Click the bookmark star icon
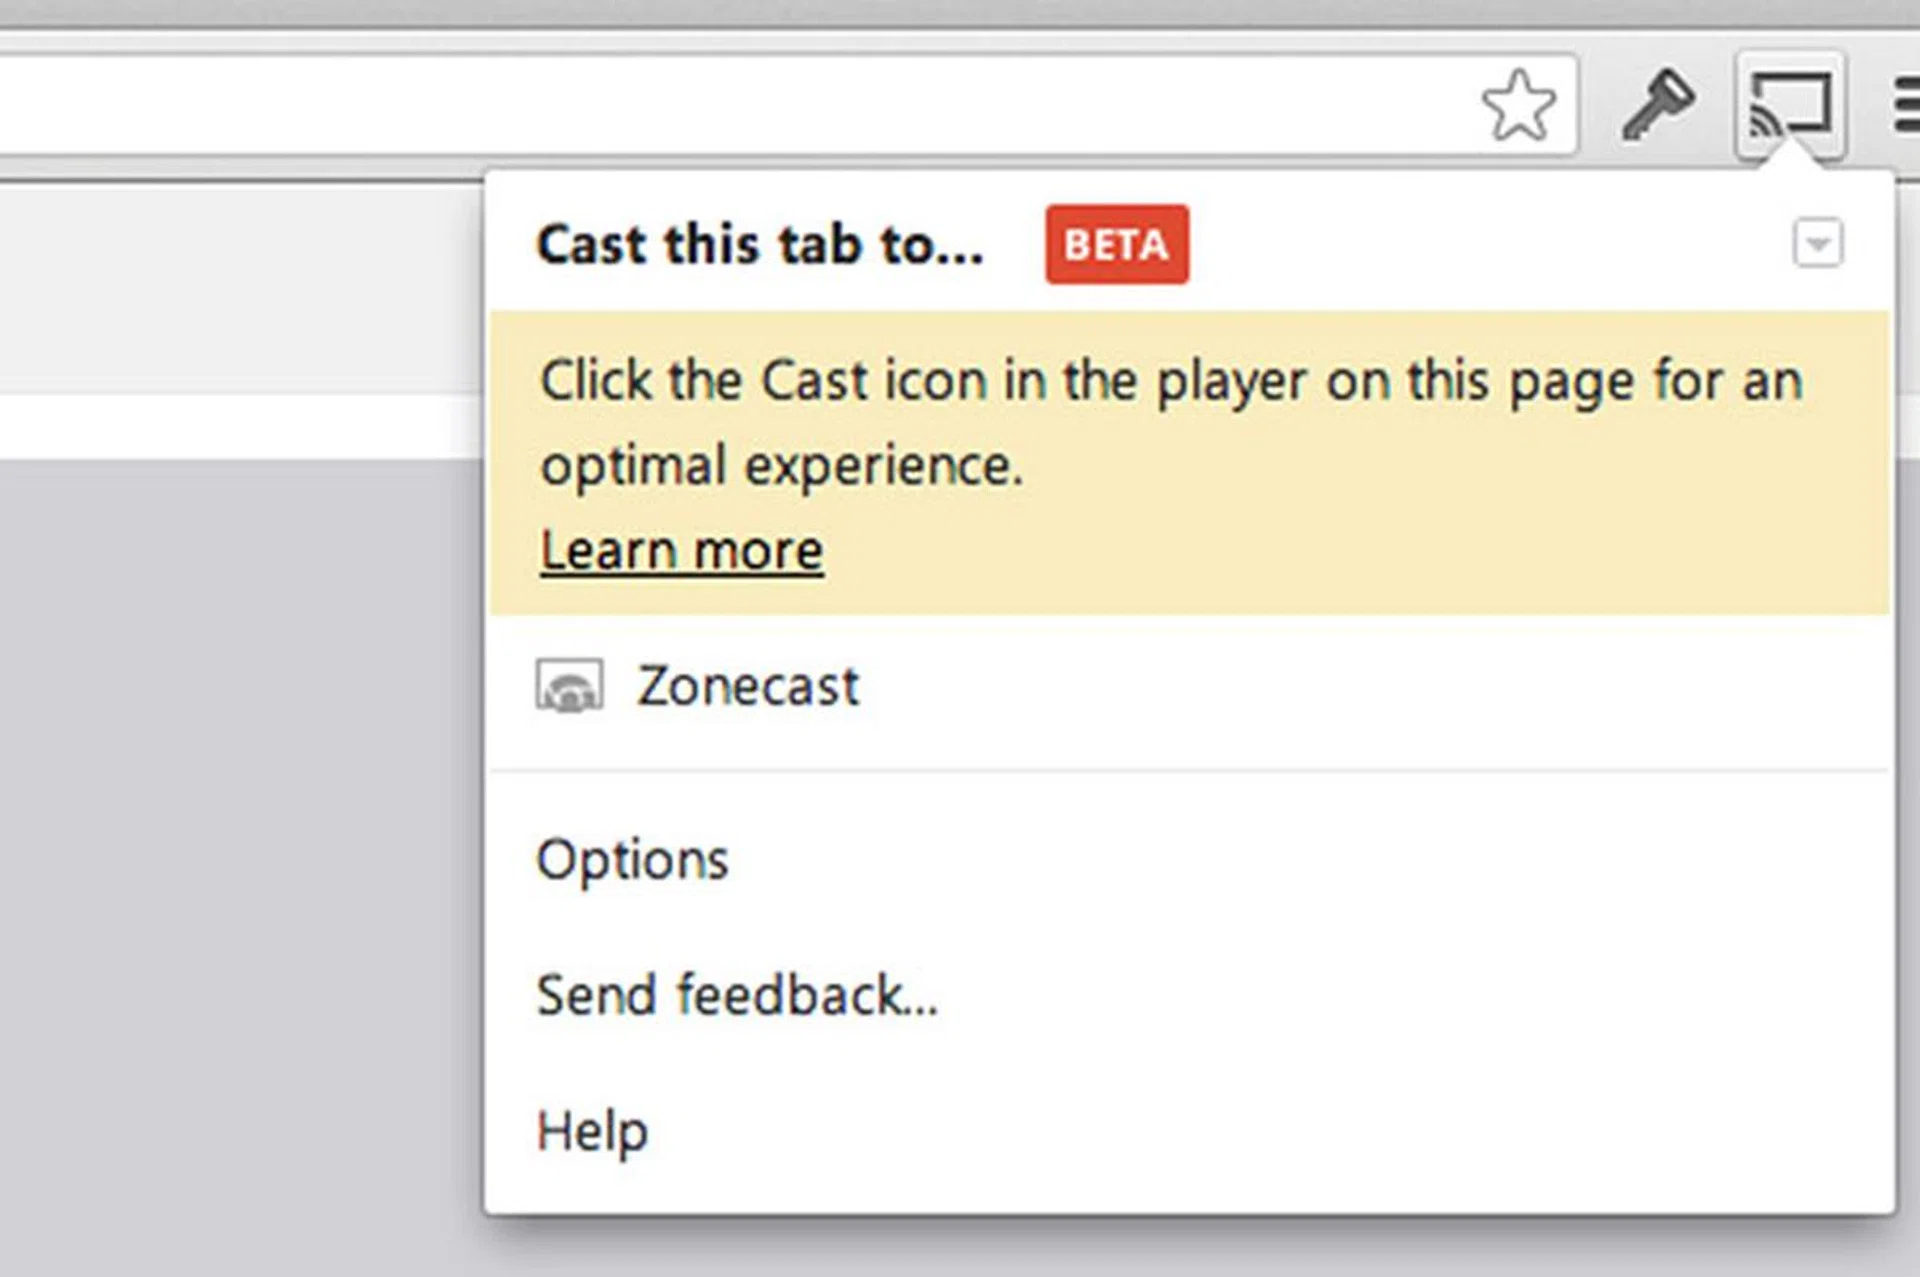The height and width of the screenshot is (1277, 1920). point(1521,103)
